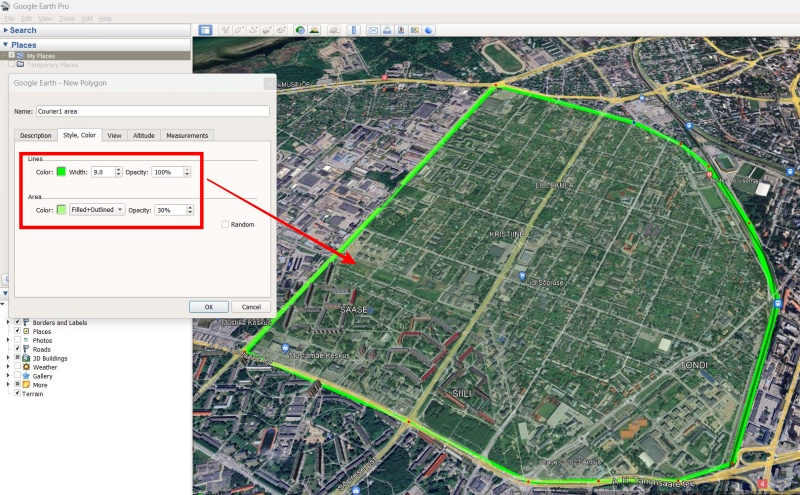
Task: Open the green Lines color swatch
Action: [61, 172]
